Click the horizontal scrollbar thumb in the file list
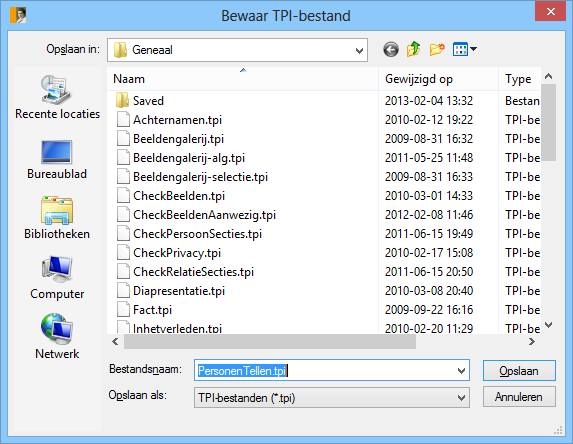573x444 pixels. tap(270, 342)
